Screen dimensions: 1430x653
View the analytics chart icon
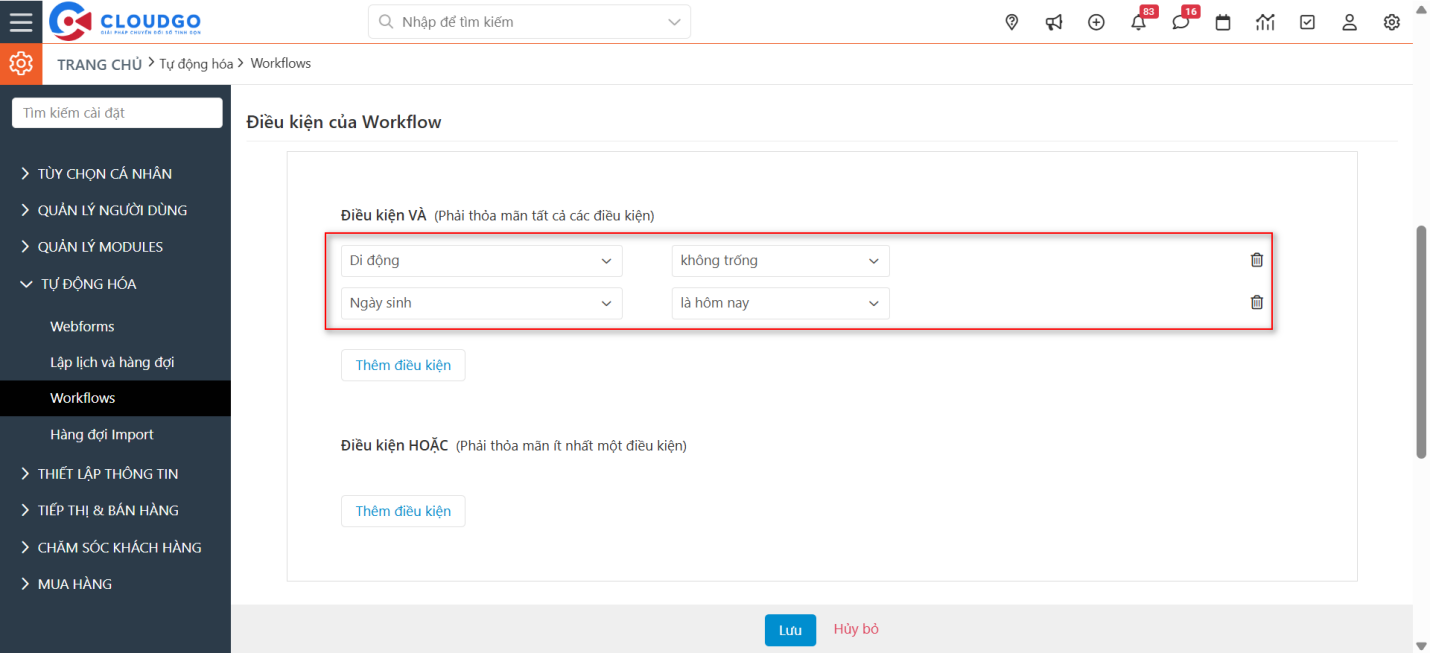coord(1265,21)
